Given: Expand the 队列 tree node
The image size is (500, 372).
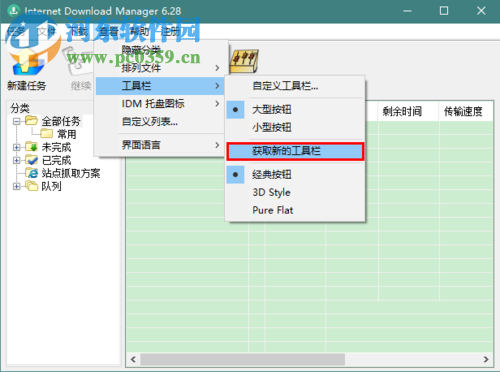Looking at the screenshot, I should pyautogui.click(x=16, y=186).
